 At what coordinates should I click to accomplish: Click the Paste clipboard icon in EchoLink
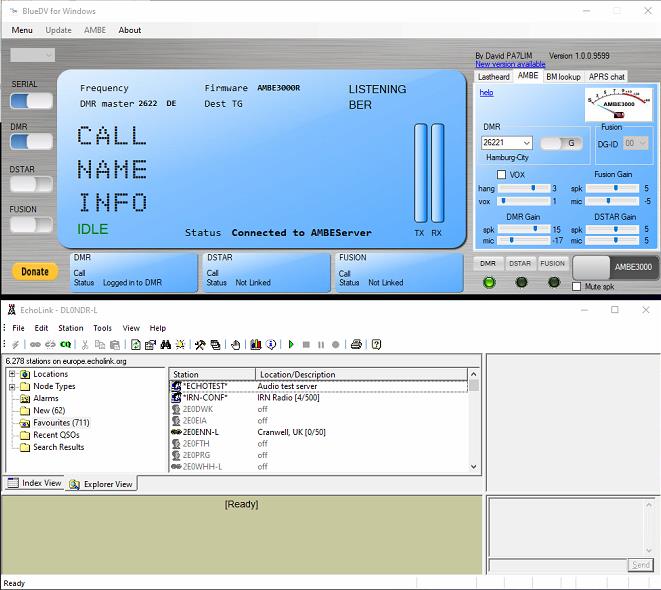click(x=115, y=345)
